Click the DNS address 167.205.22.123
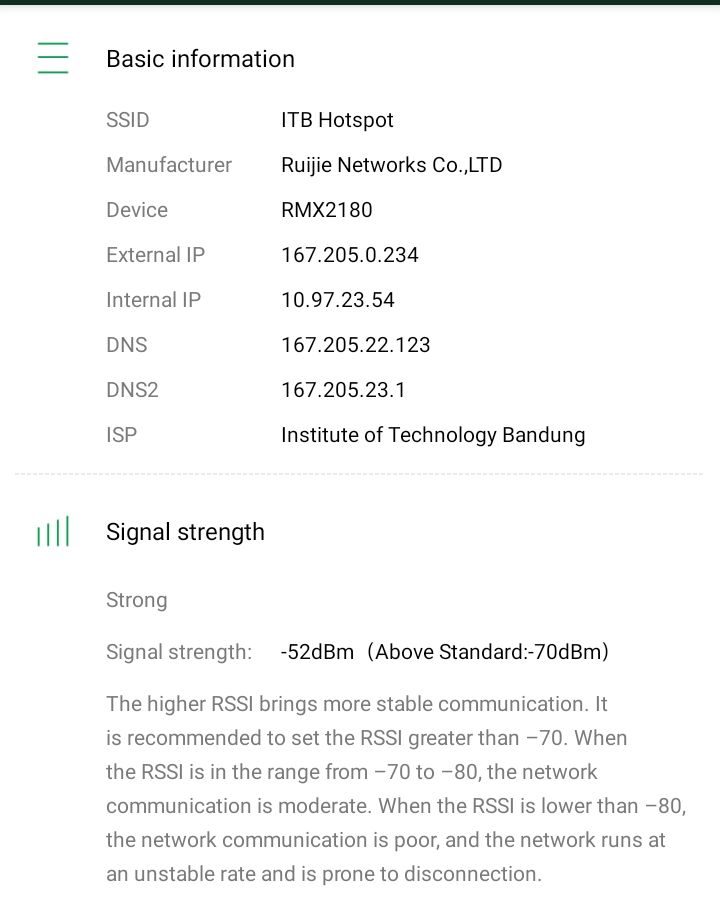The width and height of the screenshot is (720, 919). click(355, 345)
